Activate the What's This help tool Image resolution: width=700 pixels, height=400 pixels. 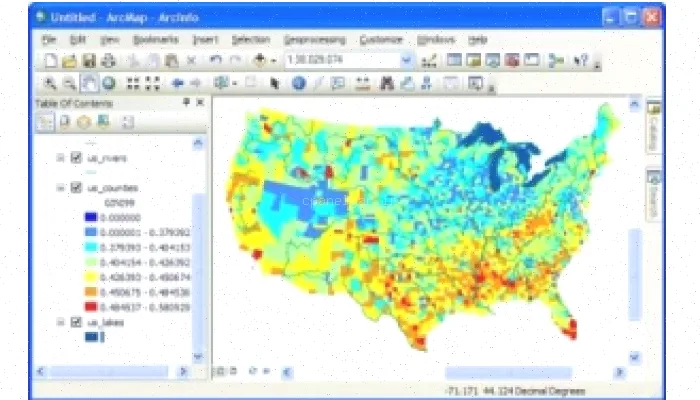click(x=580, y=60)
